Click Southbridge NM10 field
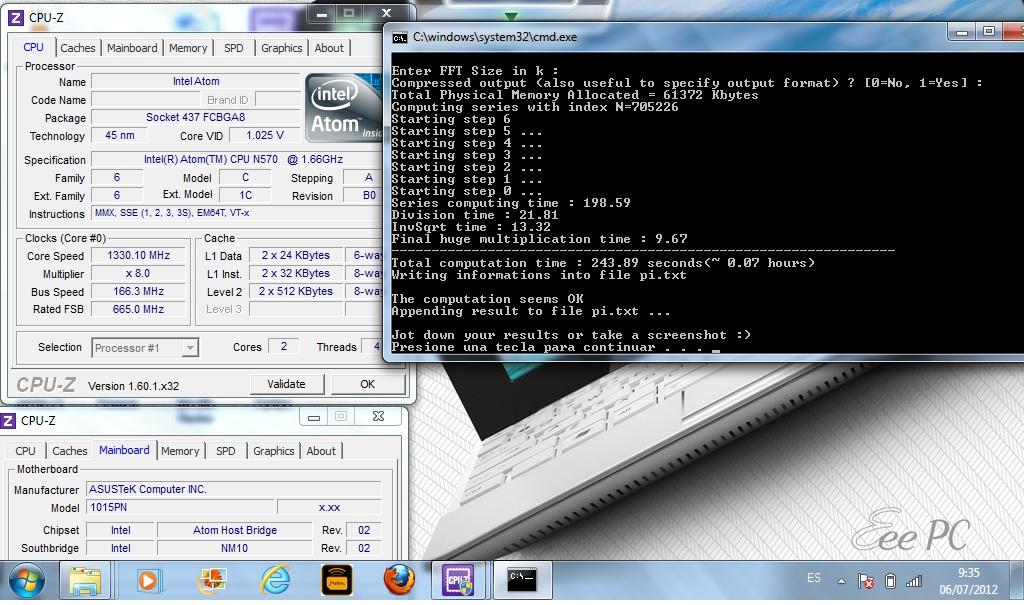The width and height of the screenshot is (1024, 605). click(234, 548)
